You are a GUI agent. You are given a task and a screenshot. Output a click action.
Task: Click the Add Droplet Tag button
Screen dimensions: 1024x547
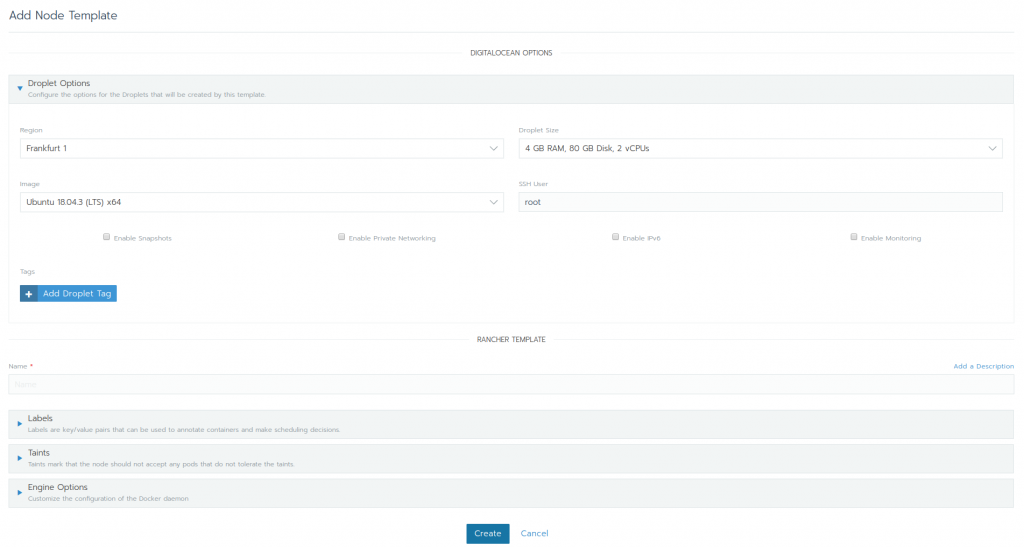pyautogui.click(x=68, y=294)
